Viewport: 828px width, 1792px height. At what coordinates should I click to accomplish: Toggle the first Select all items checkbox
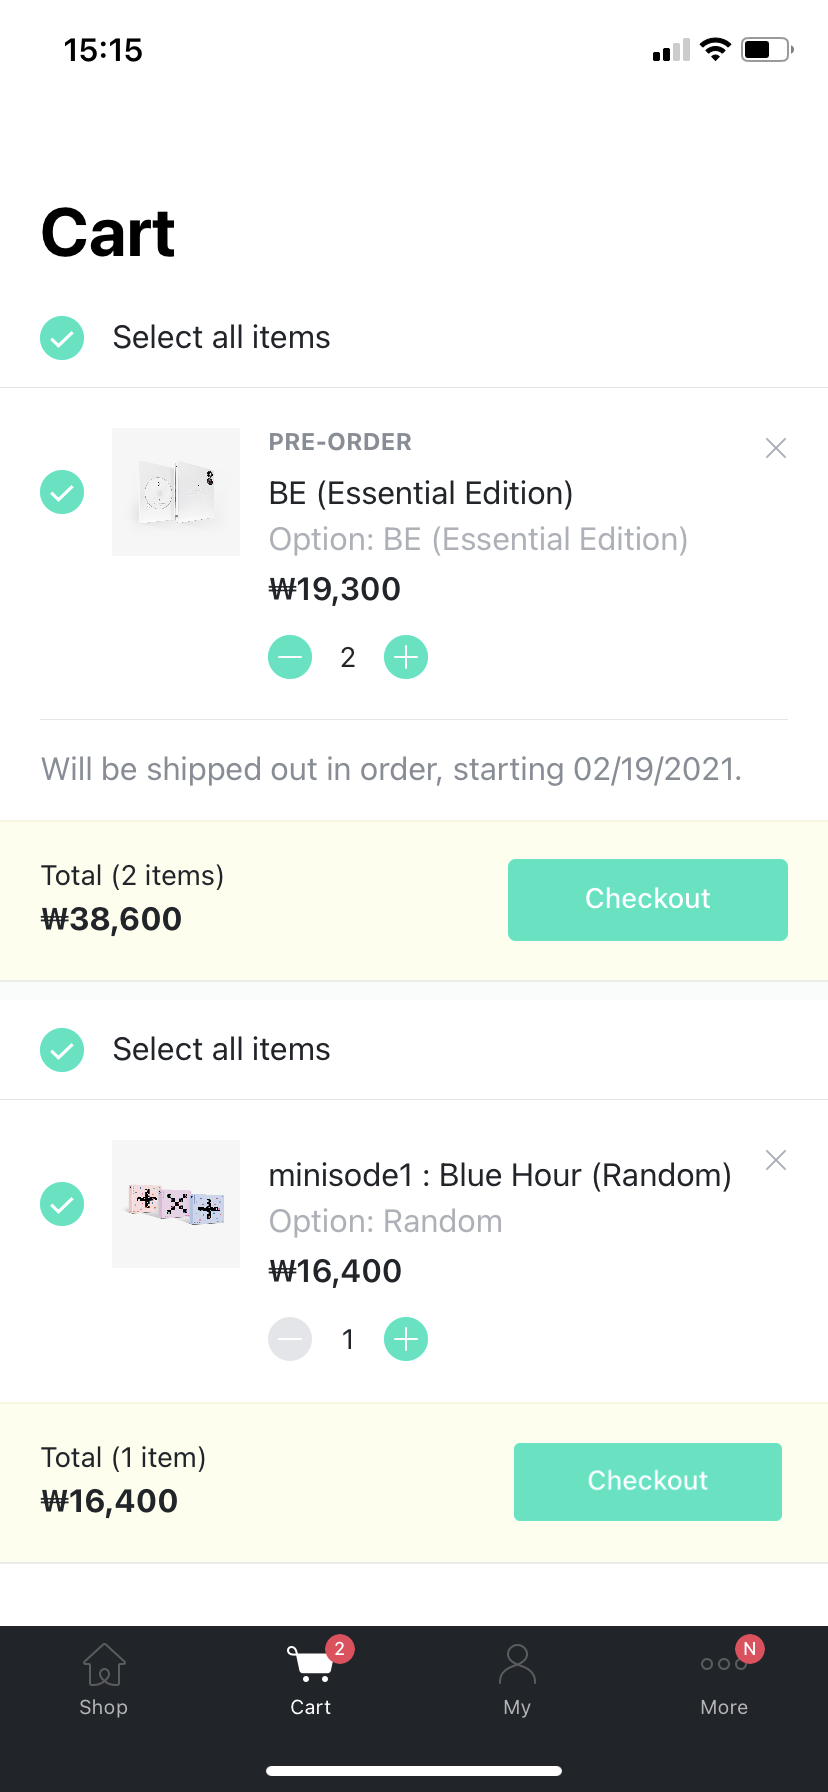pyautogui.click(x=62, y=338)
